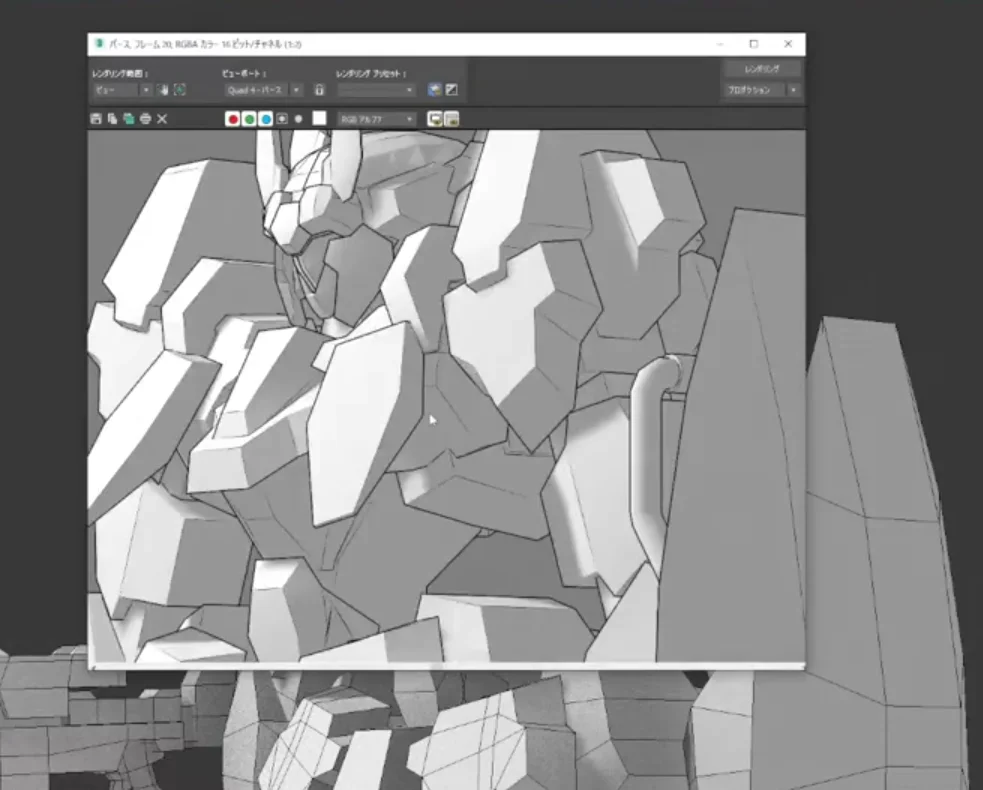Open the Environment and Effects exposure icon
983x790 pixels.
(x=452, y=90)
